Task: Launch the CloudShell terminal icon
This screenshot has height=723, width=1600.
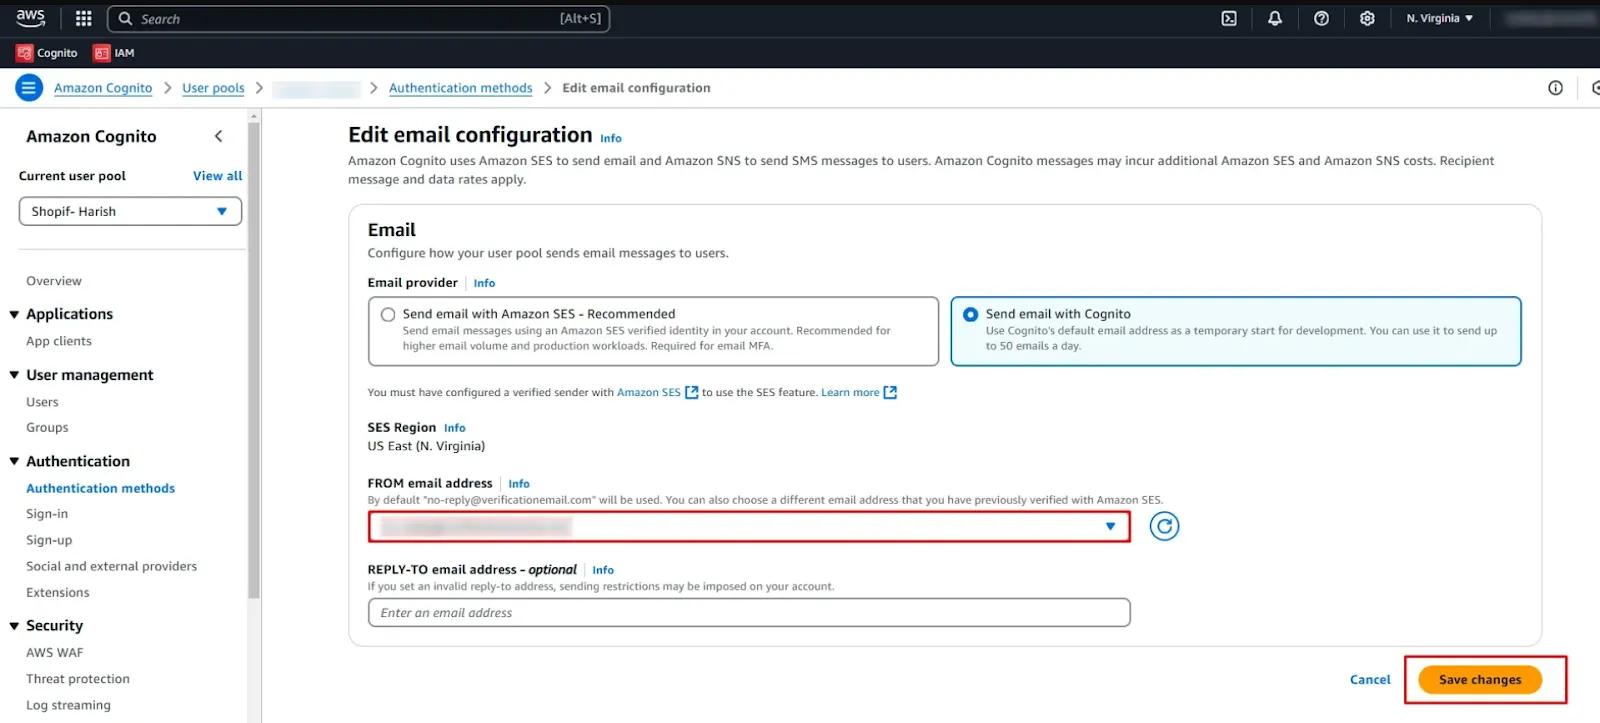Action: (x=1229, y=18)
